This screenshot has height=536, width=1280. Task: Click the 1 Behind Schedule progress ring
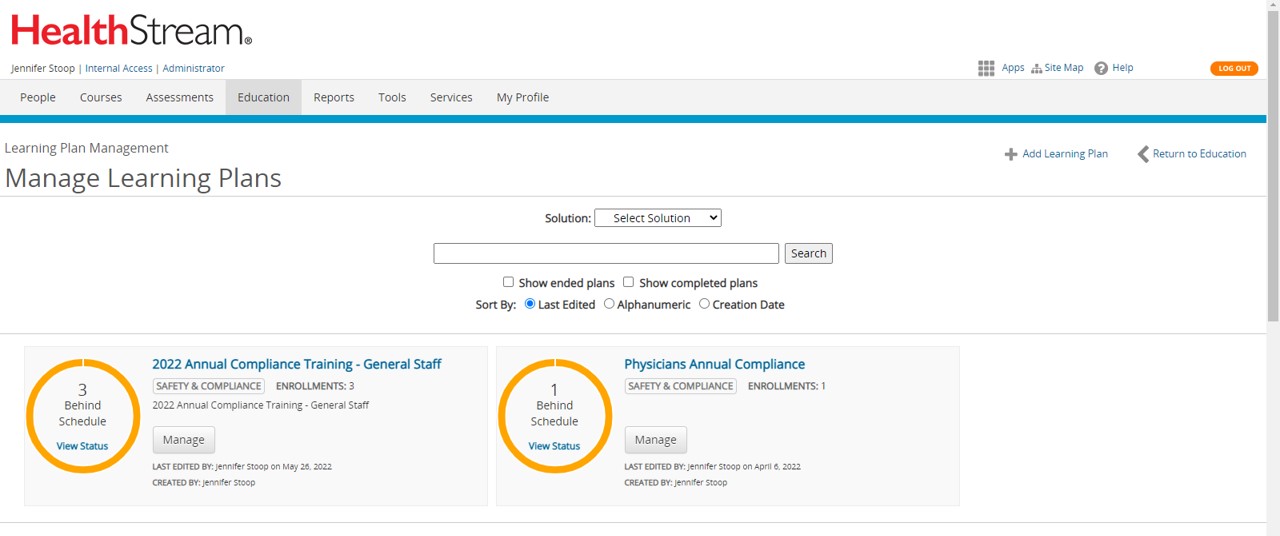[555, 415]
